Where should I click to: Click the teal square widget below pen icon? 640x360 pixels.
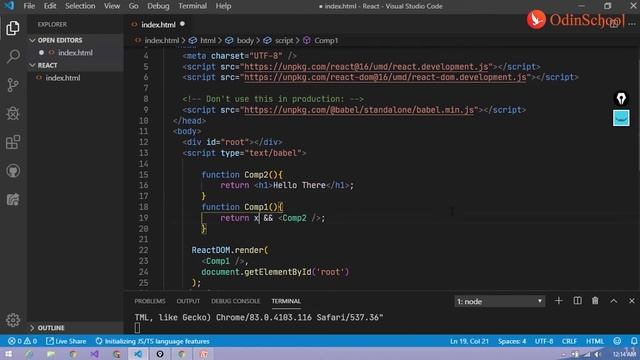click(621, 118)
